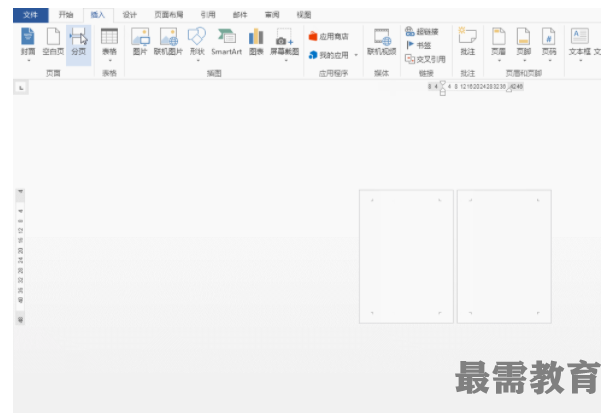The width and height of the screenshot is (607, 417).
Task: Open My Apps (我的应用)
Action: [329, 55]
